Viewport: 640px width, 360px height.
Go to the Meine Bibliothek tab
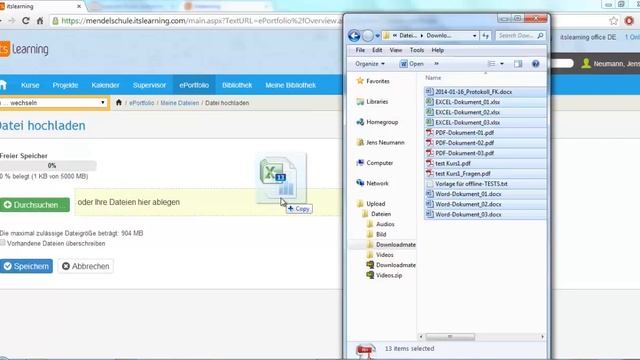pos(291,85)
